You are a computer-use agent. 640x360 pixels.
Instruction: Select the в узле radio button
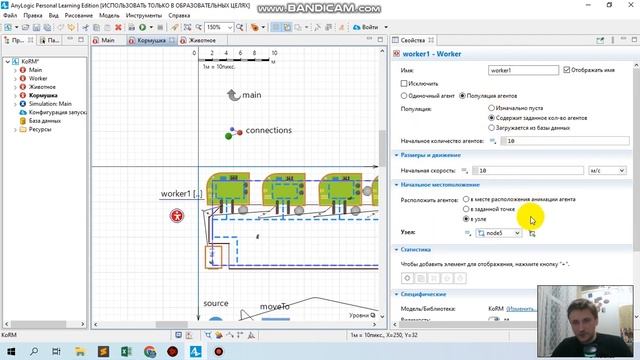click(x=466, y=219)
